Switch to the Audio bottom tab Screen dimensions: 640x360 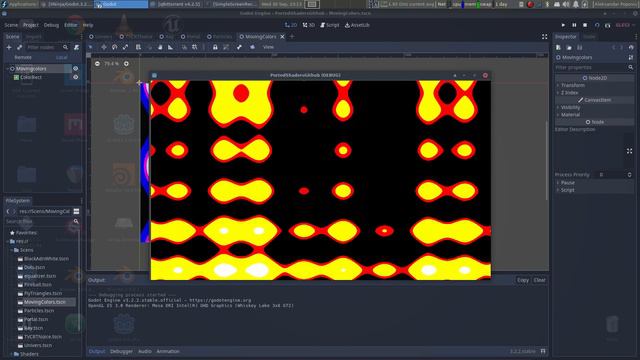coord(144,351)
